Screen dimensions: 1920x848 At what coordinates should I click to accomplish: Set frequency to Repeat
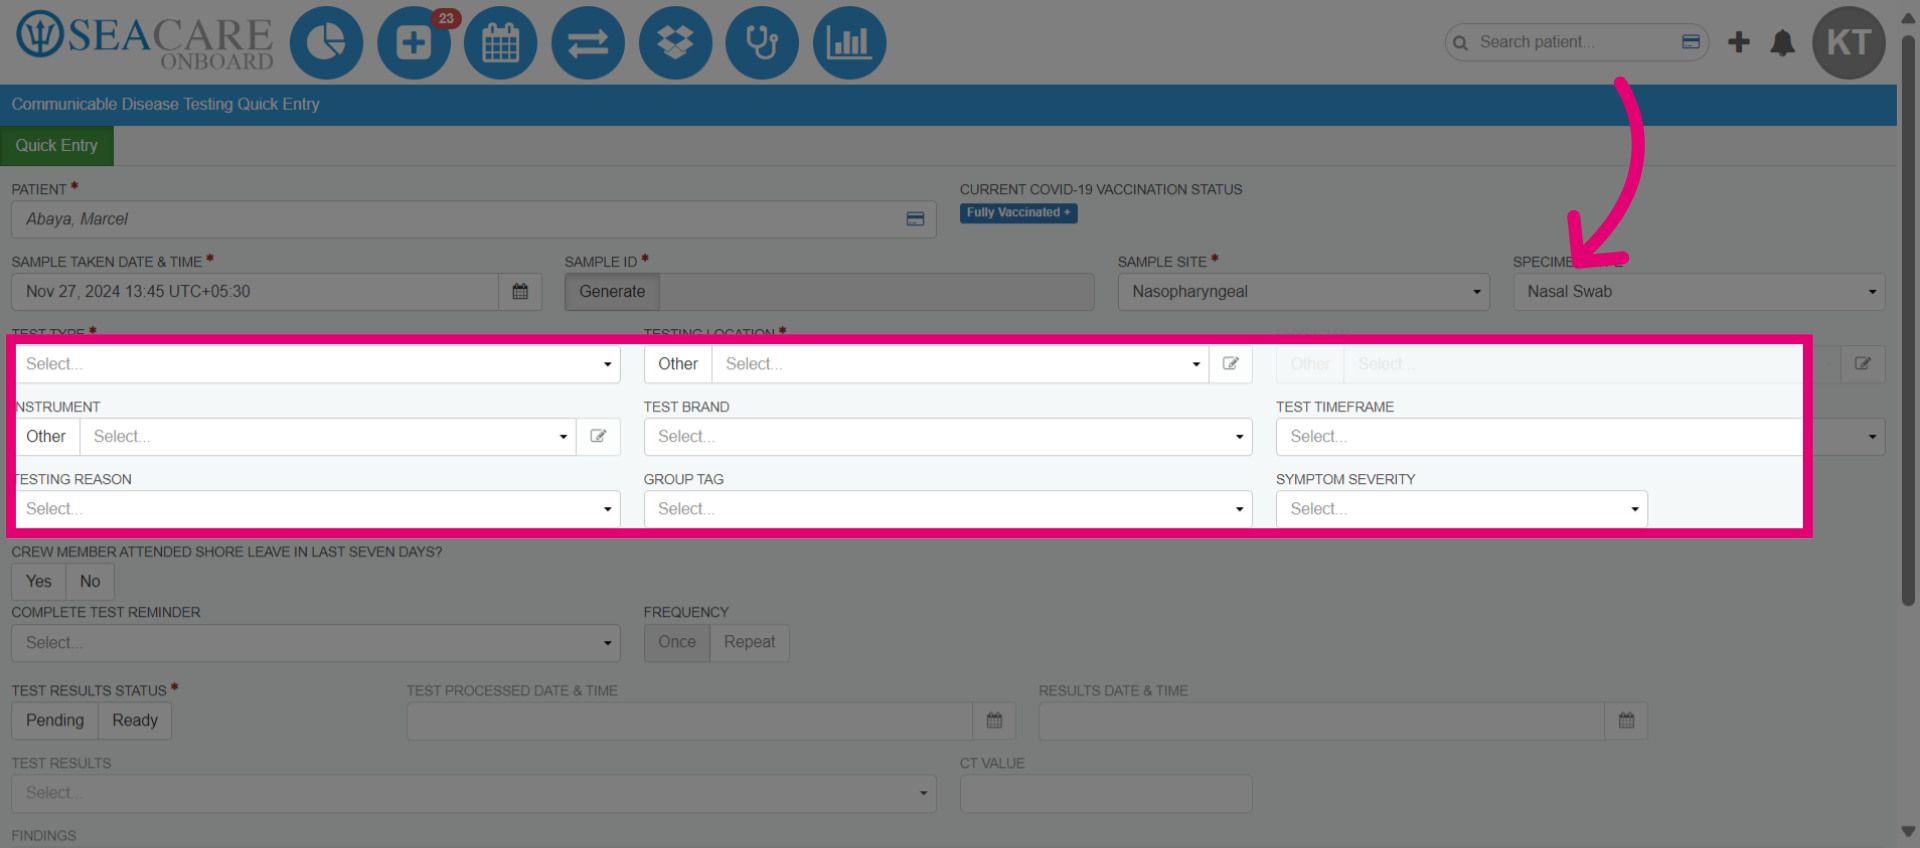pos(750,642)
